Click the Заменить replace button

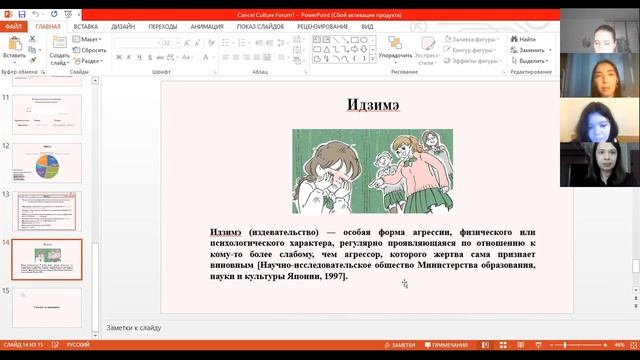click(531, 50)
